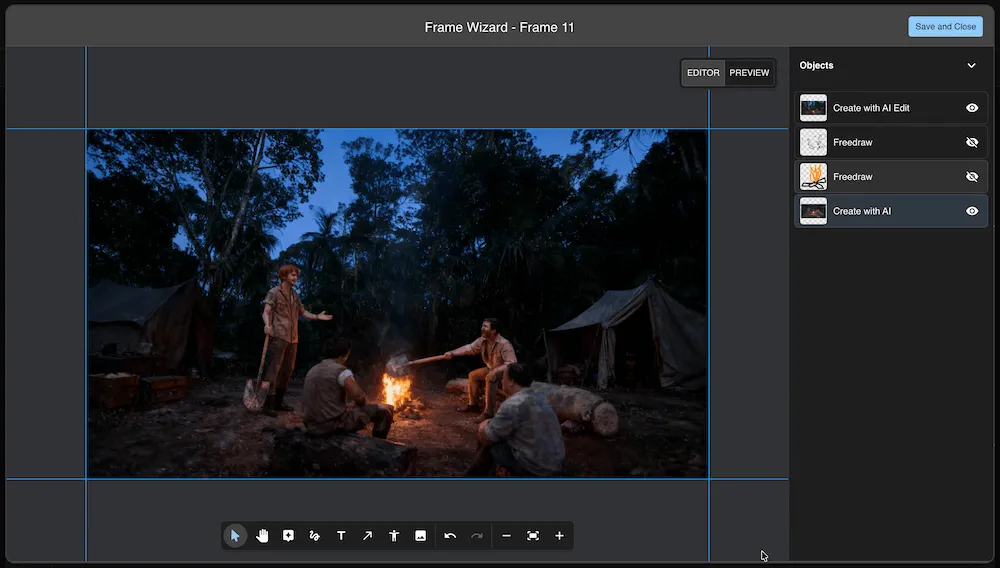The height and width of the screenshot is (568, 1000).
Task: Click the 'Create with AI' layer label
Action: 862,212
